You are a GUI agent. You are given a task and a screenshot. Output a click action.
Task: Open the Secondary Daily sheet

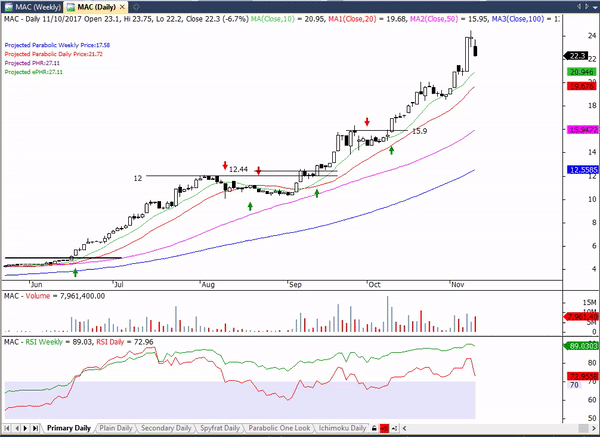click(x=166, y=428)
